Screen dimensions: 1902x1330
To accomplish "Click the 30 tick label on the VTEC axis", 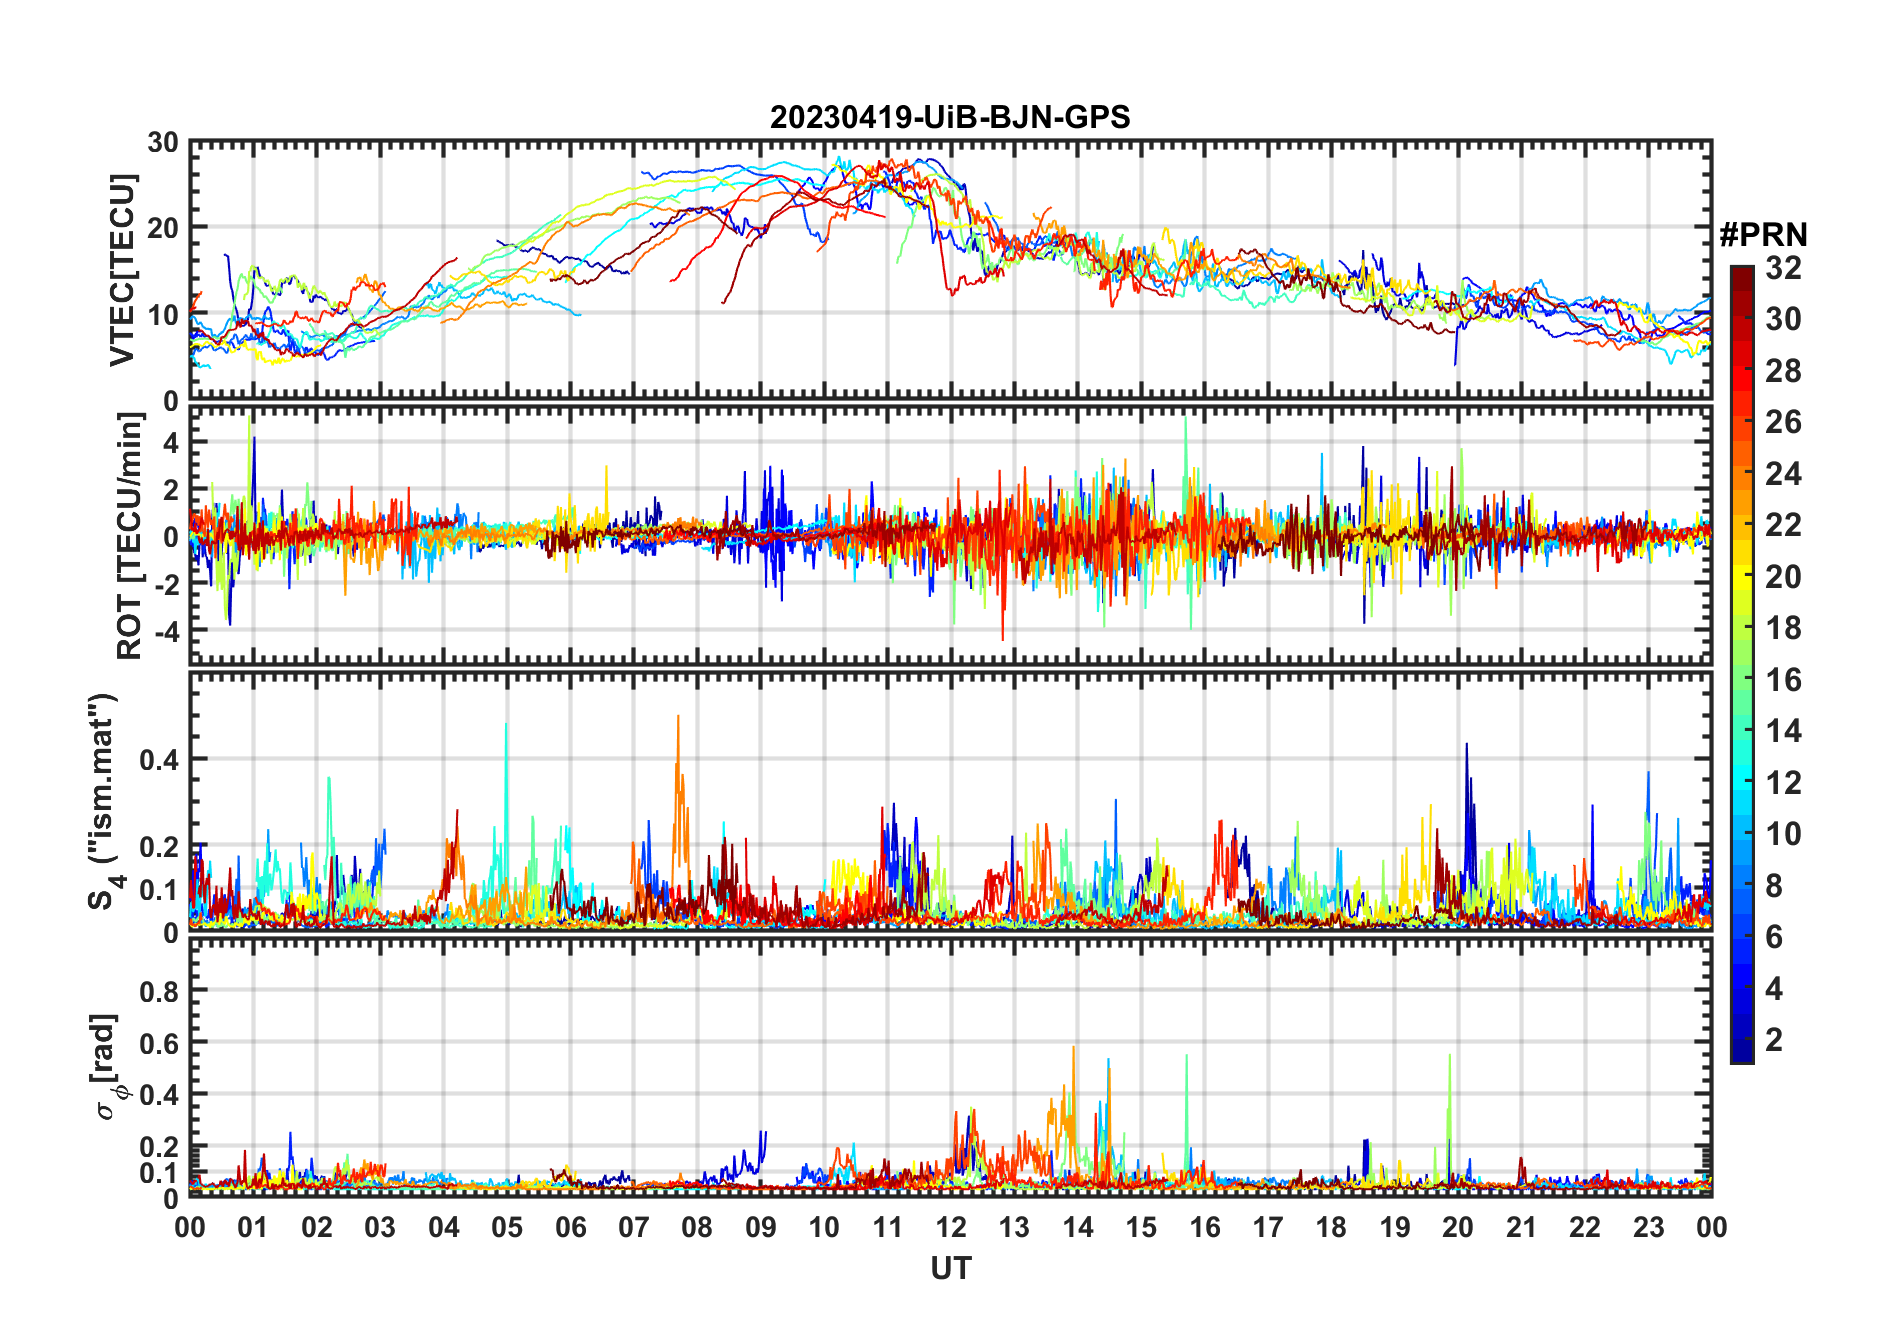I will click(x=163, y=143).
